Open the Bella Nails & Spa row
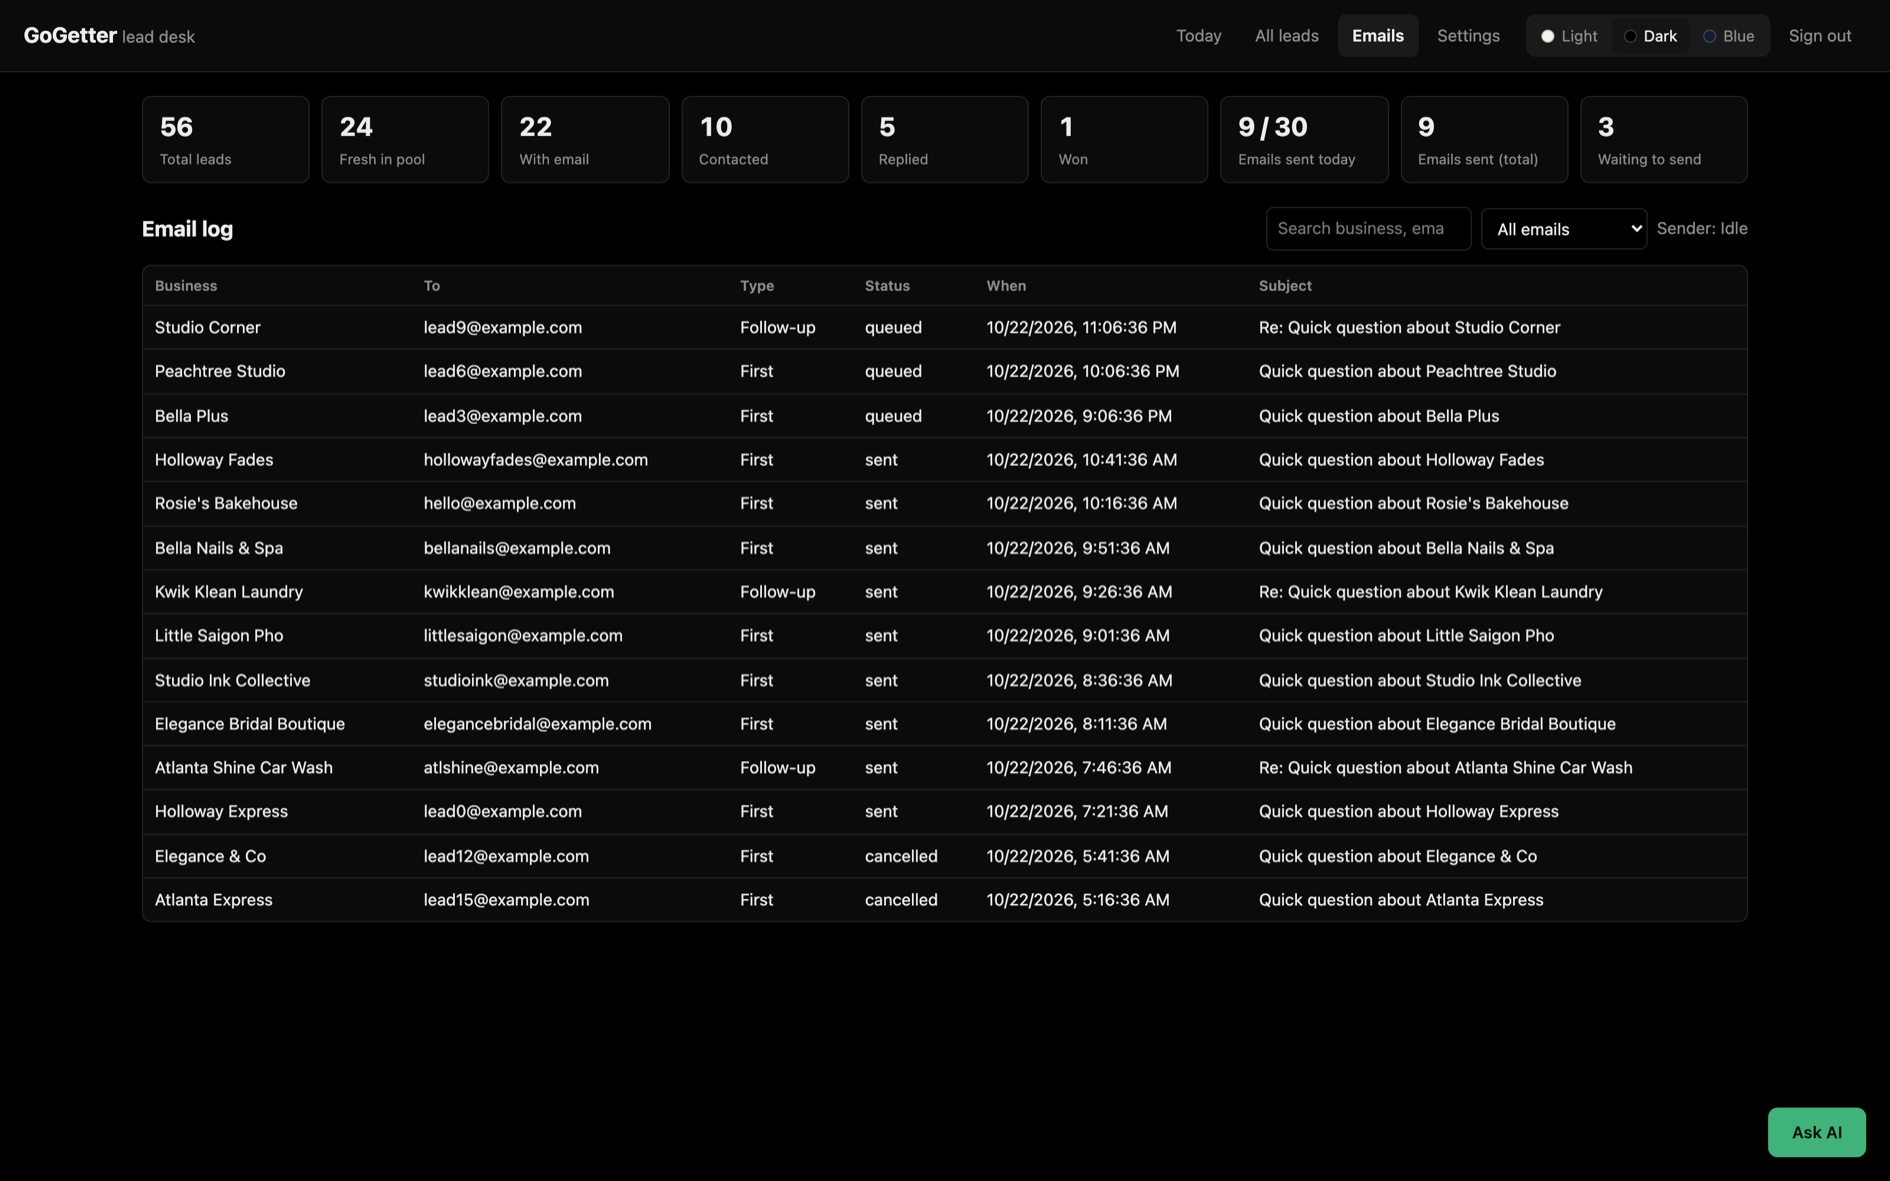1890x1181 pixels. [944, 547]
